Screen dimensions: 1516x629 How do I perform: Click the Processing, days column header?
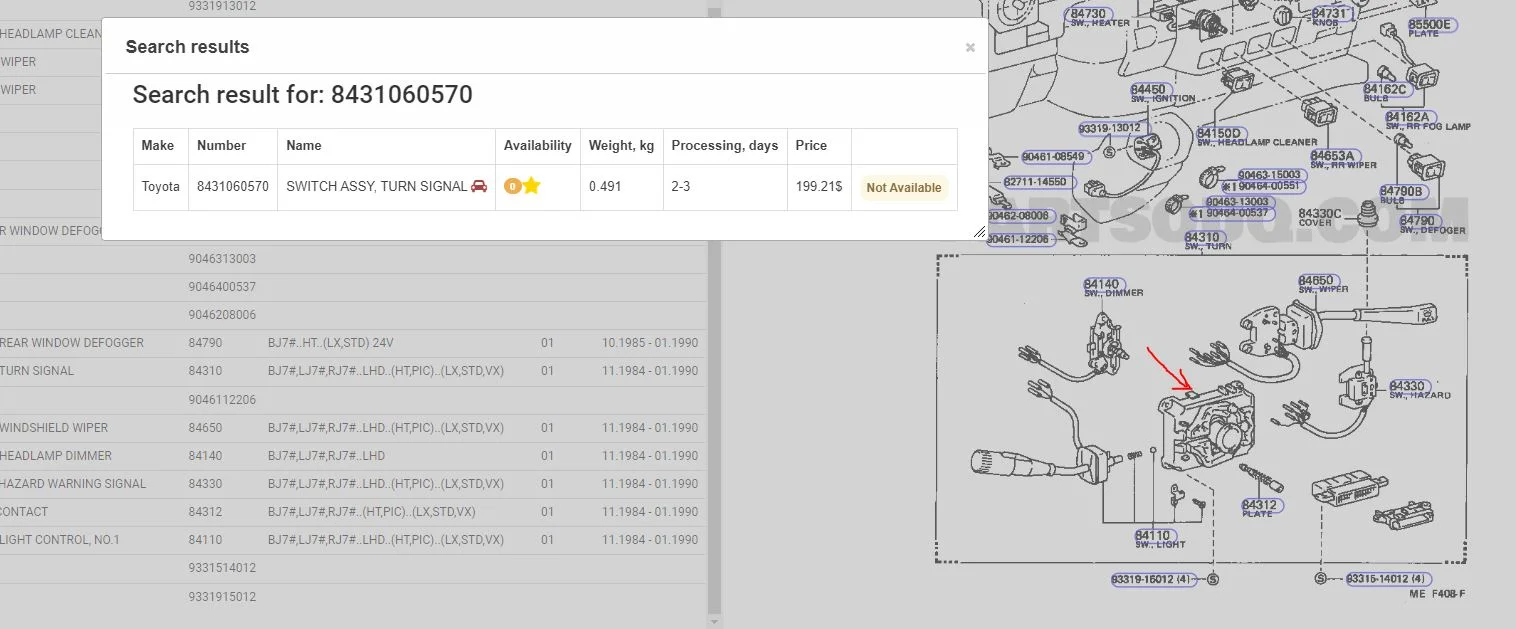tap(724, 146)
